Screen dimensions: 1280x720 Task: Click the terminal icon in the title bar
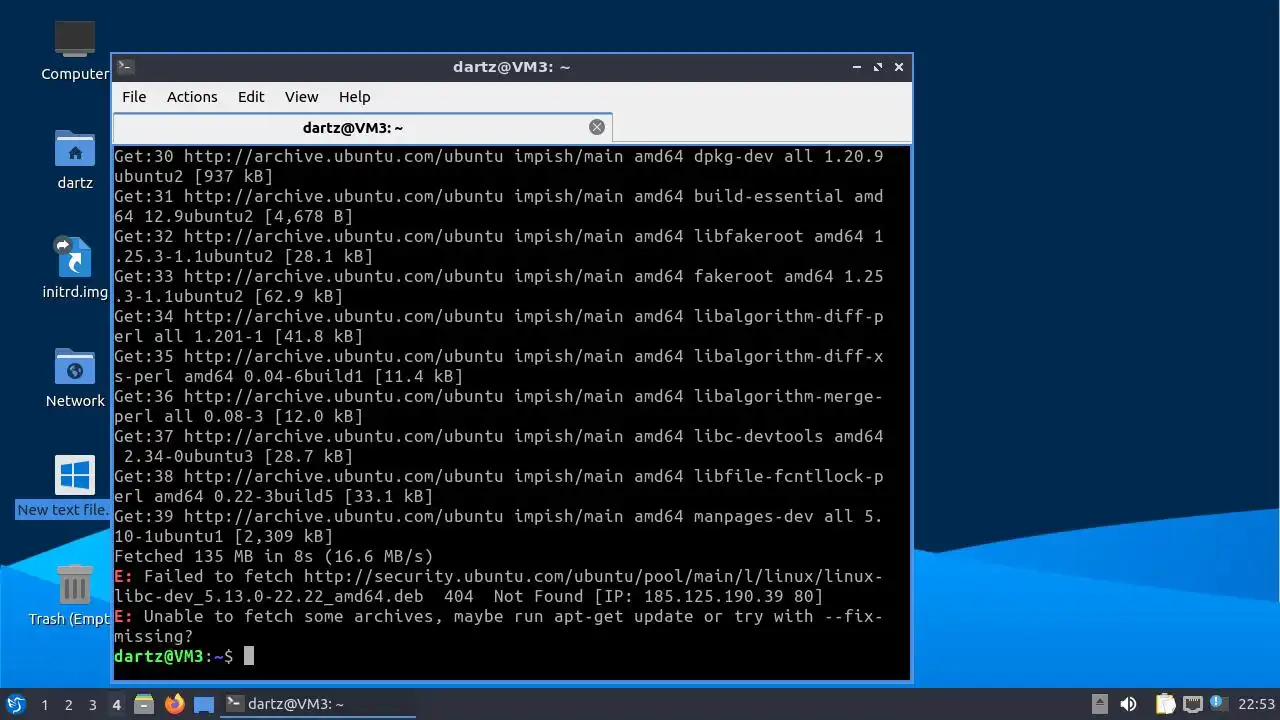click(x=125, y=67)
